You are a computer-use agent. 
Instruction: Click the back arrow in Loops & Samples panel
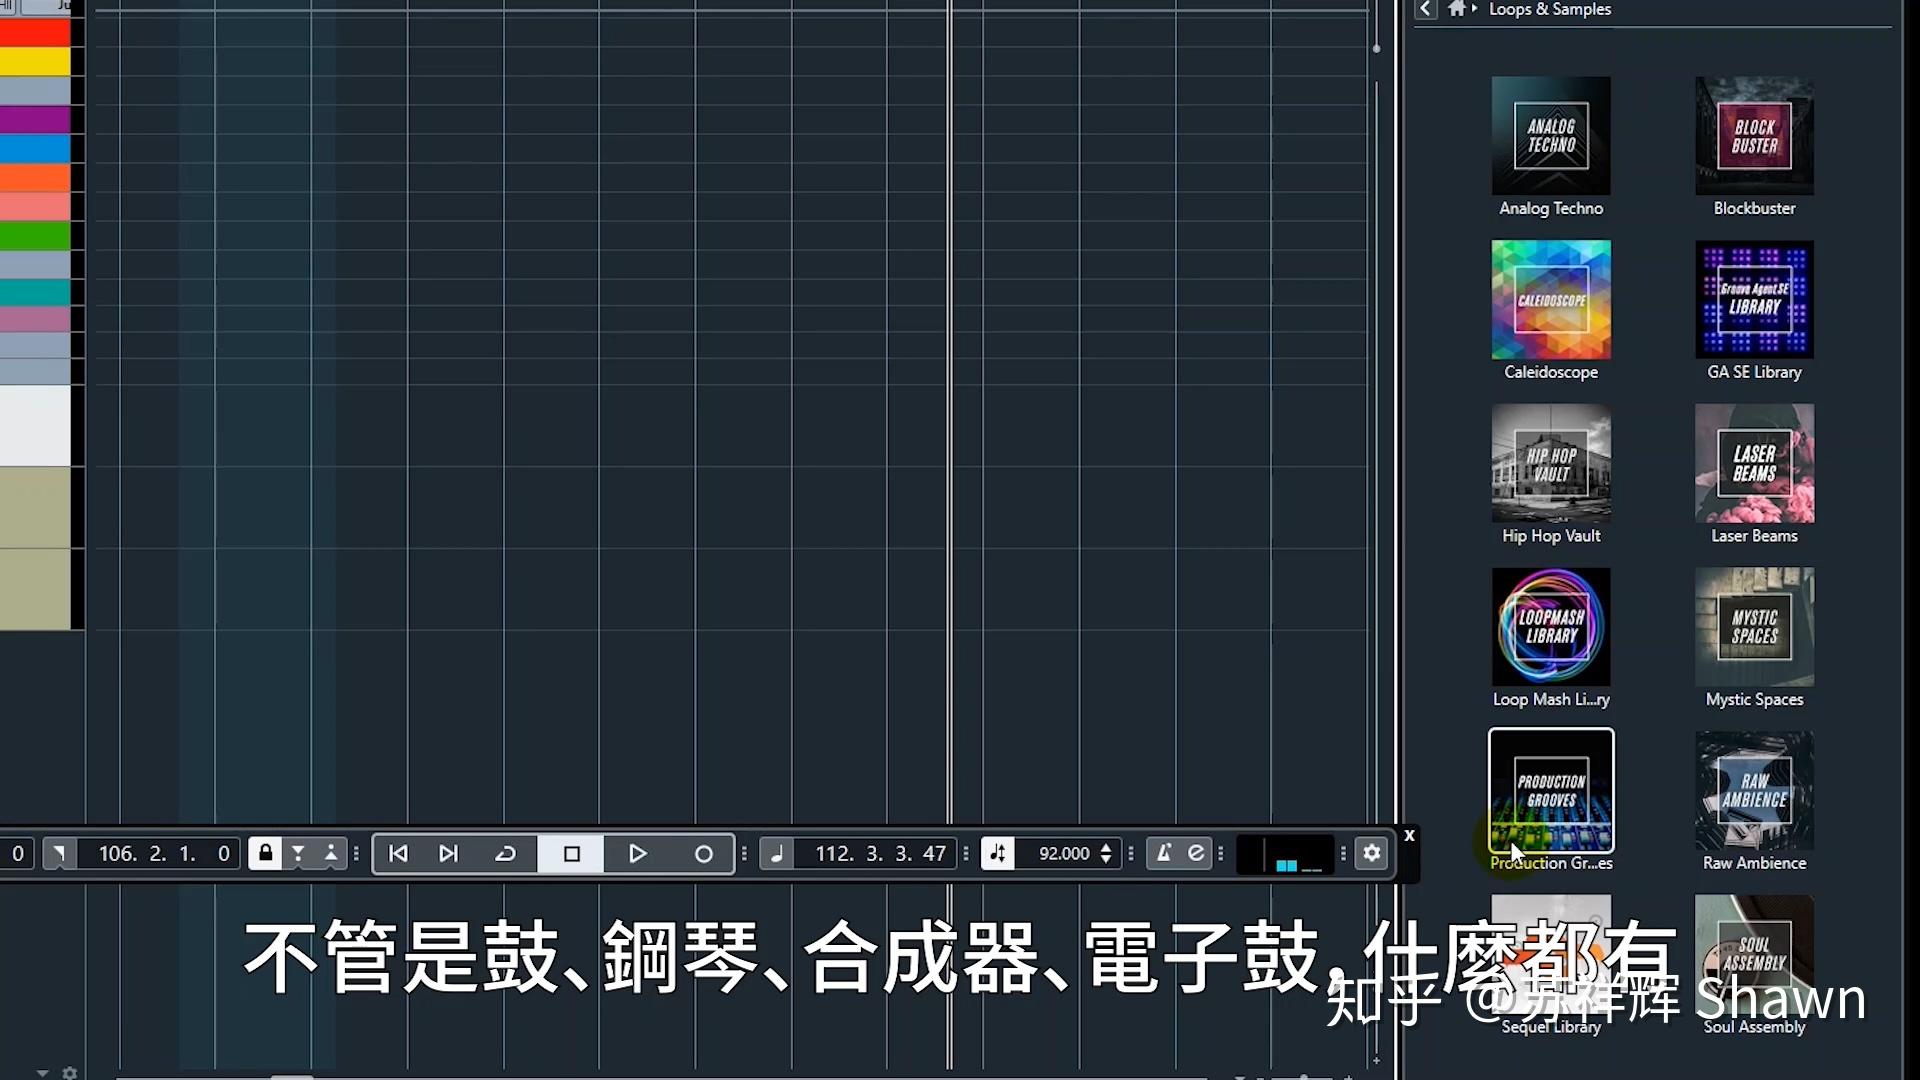tap(1425, 8)
